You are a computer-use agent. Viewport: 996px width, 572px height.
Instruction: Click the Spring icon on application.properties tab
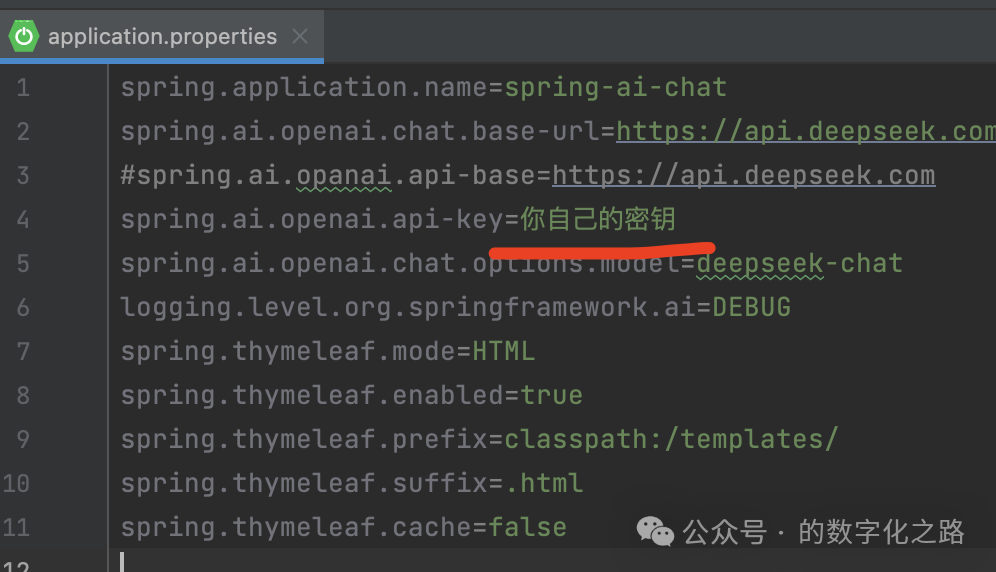point(24,36)
